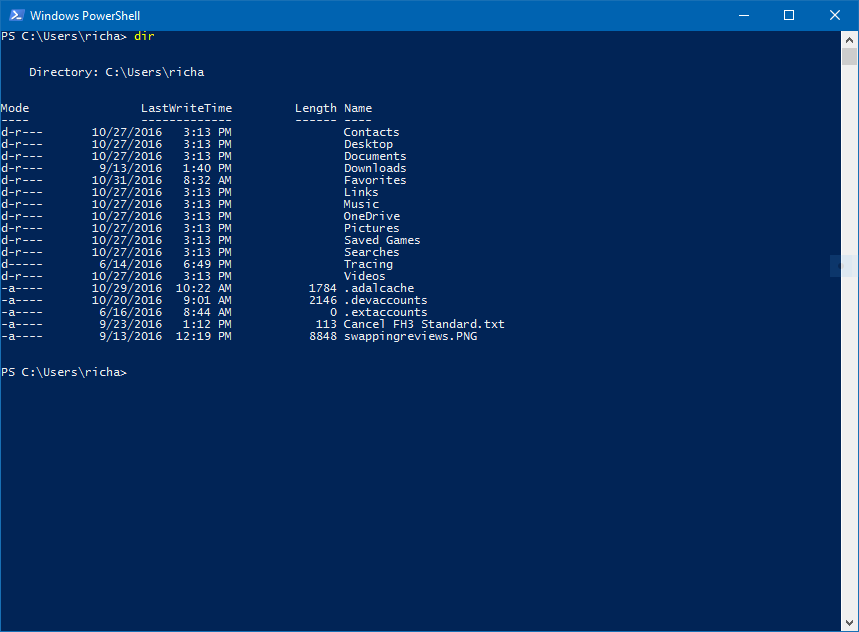Select the Windows PowerShell title text
Image resolution: width=859 pixels, height=632 pixels.
[85, 15]
